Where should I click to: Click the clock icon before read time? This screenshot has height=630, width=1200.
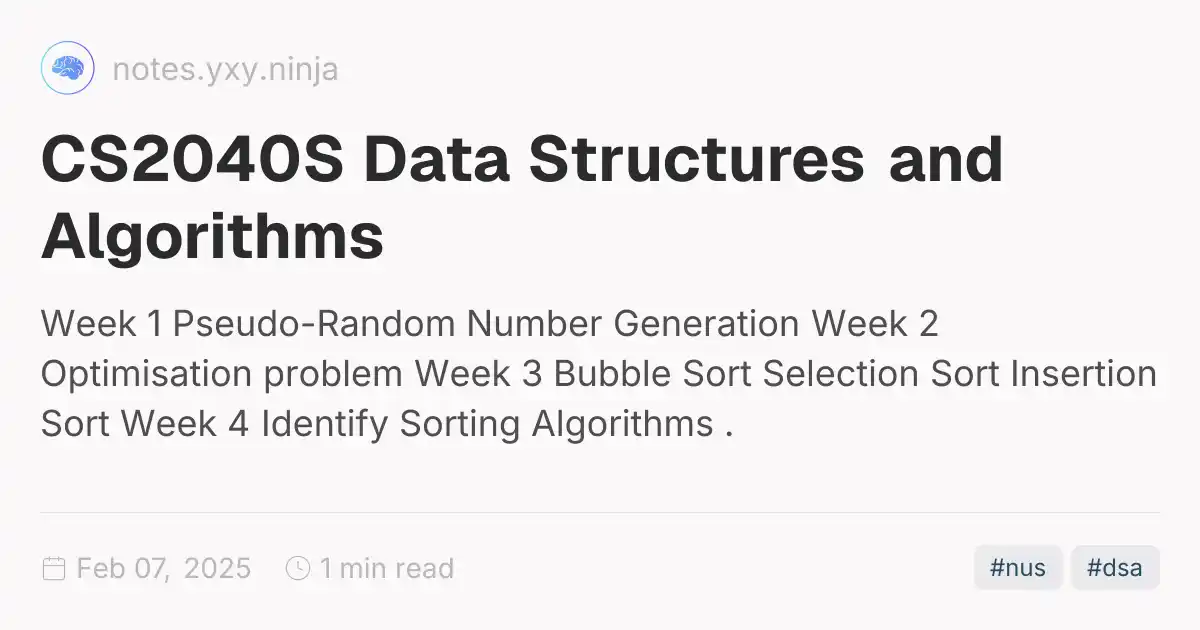tap(298, 569)
